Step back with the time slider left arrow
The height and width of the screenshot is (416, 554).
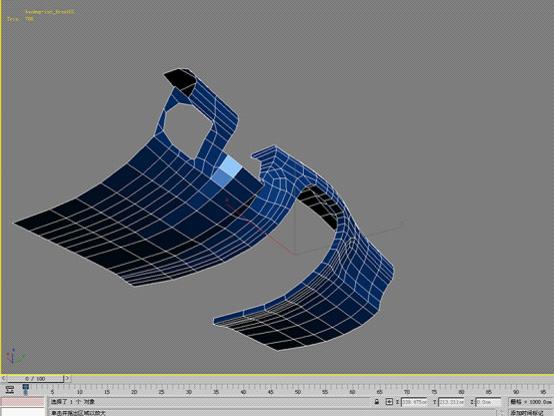(4, 379)
